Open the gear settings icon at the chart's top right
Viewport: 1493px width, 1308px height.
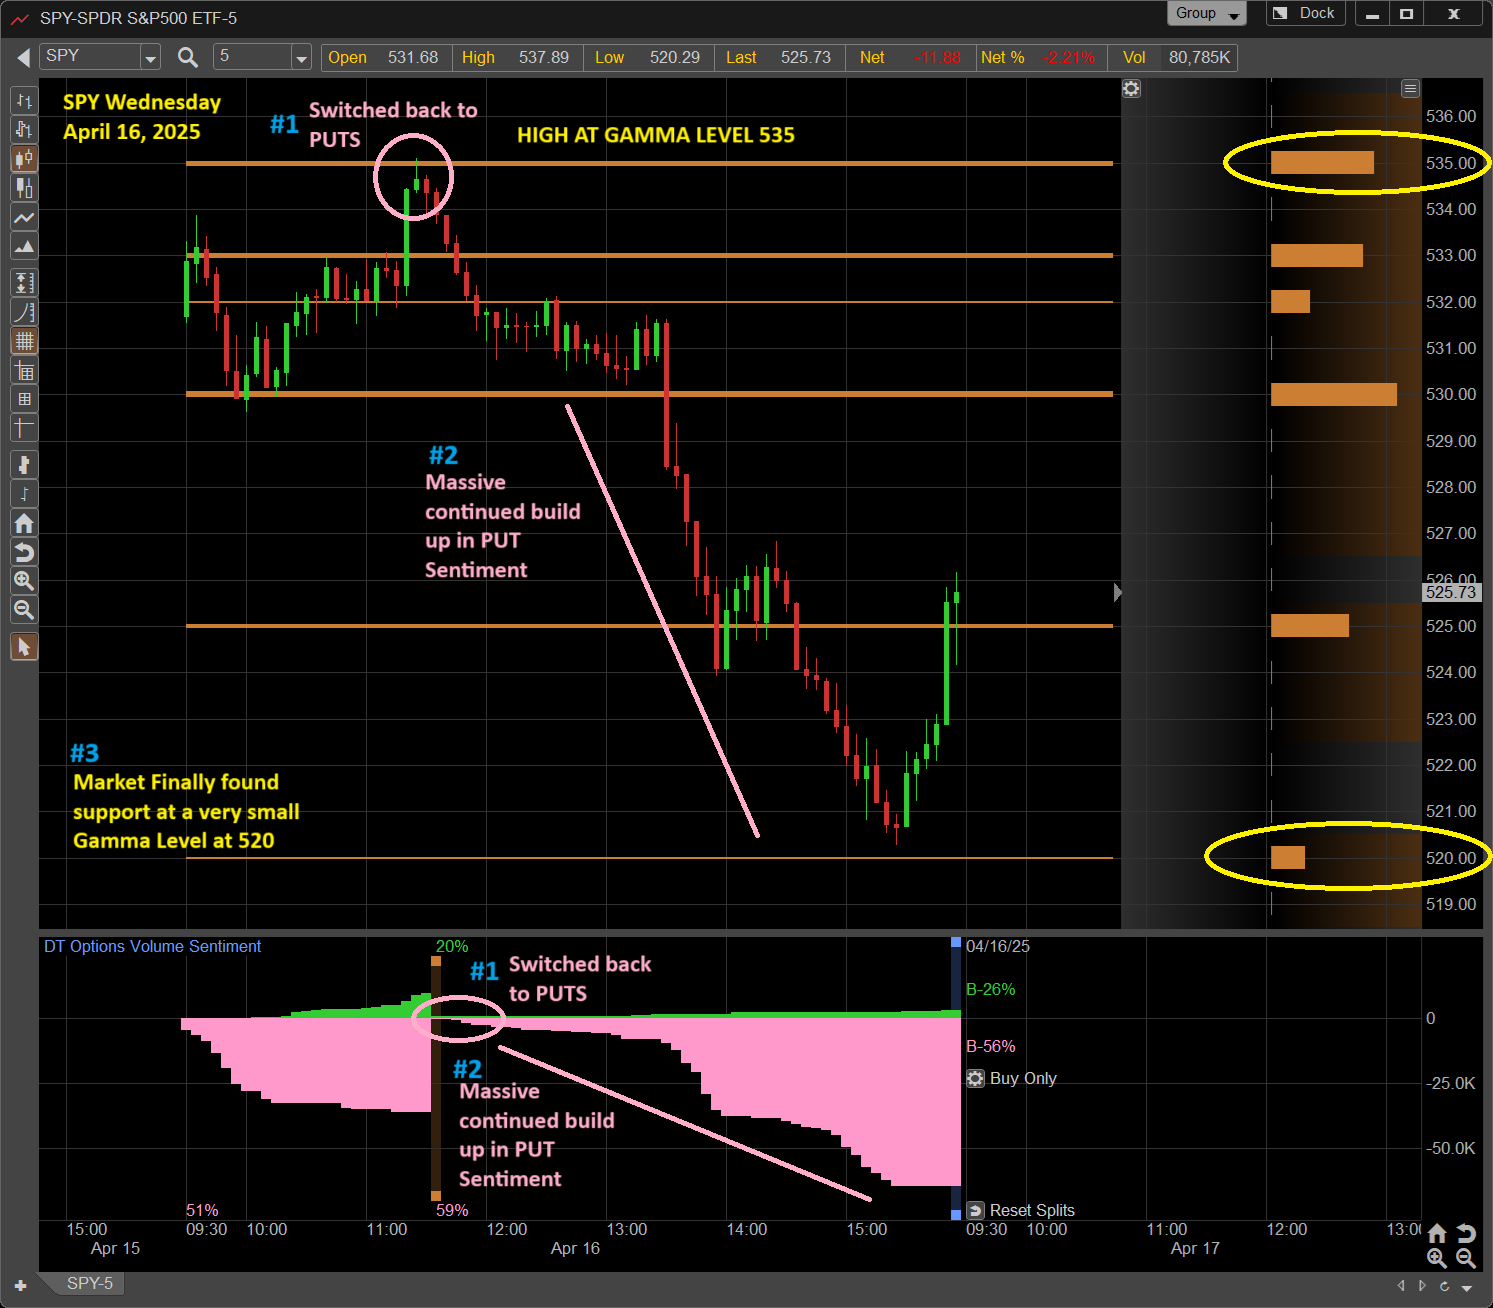(x=1131, y=89)
